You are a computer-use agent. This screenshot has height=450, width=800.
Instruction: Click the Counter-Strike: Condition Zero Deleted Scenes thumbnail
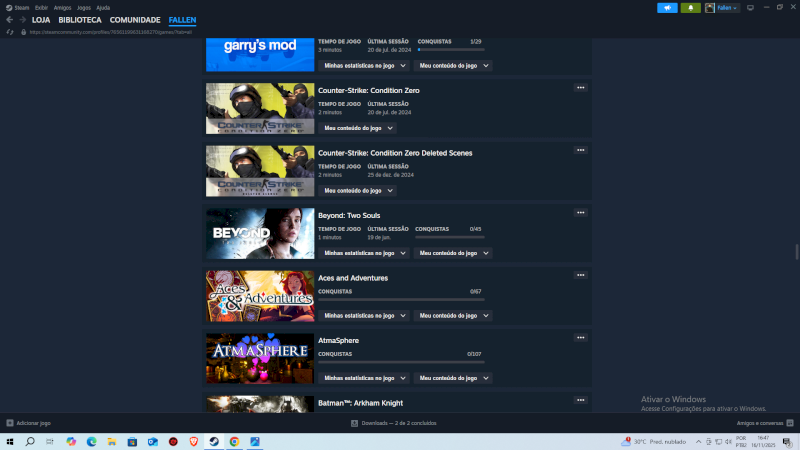tap(260, 171)
